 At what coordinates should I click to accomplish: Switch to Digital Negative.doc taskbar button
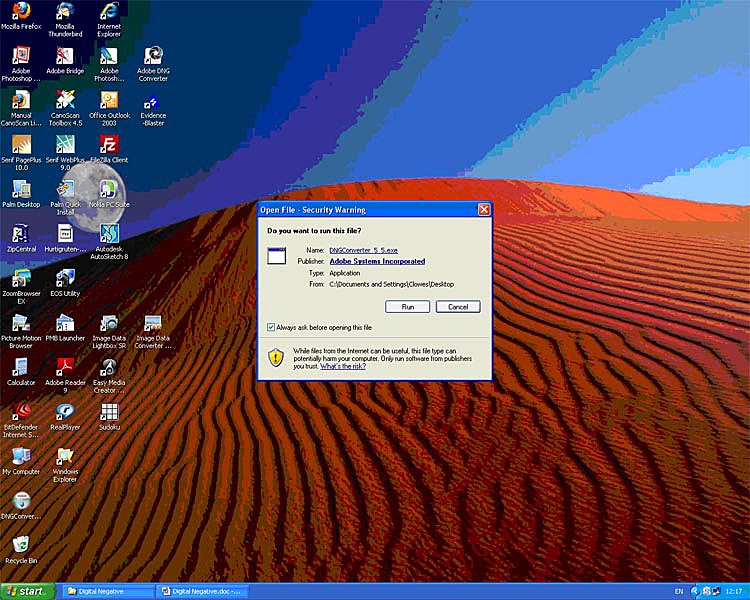[203, 592]
